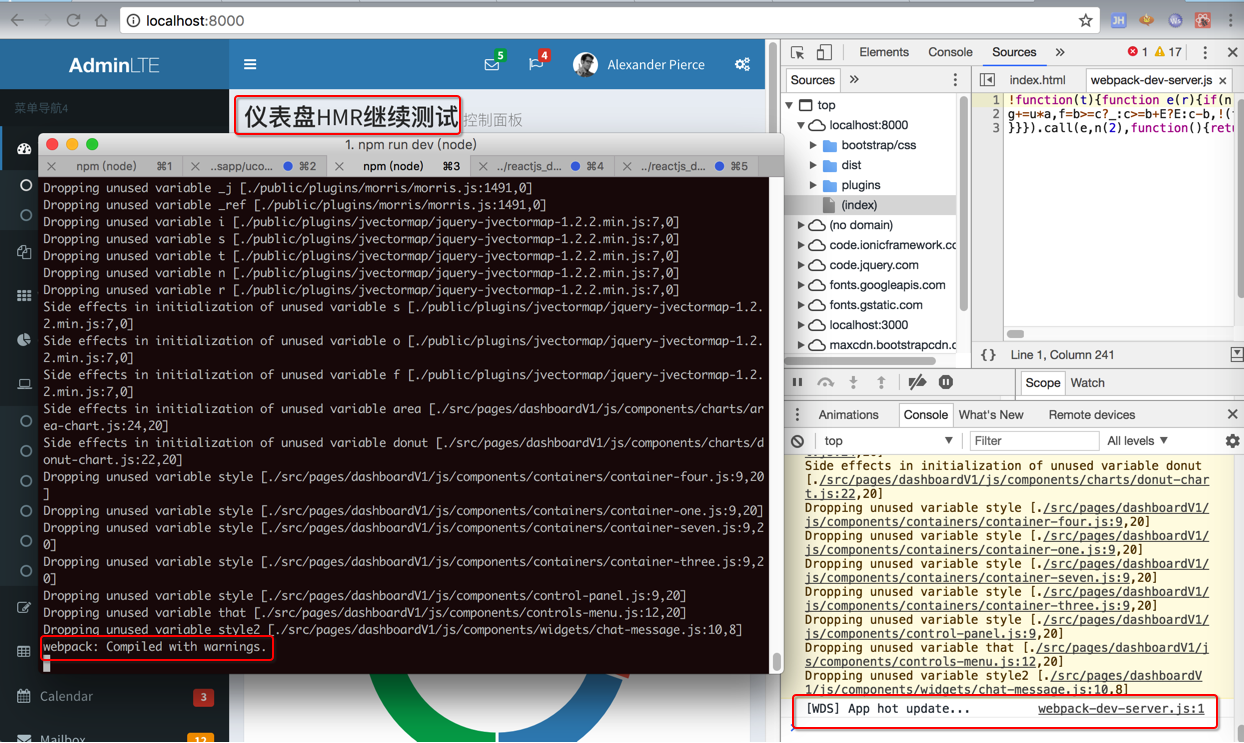
Task: Open the flag notifications icon
Action: 536,64
